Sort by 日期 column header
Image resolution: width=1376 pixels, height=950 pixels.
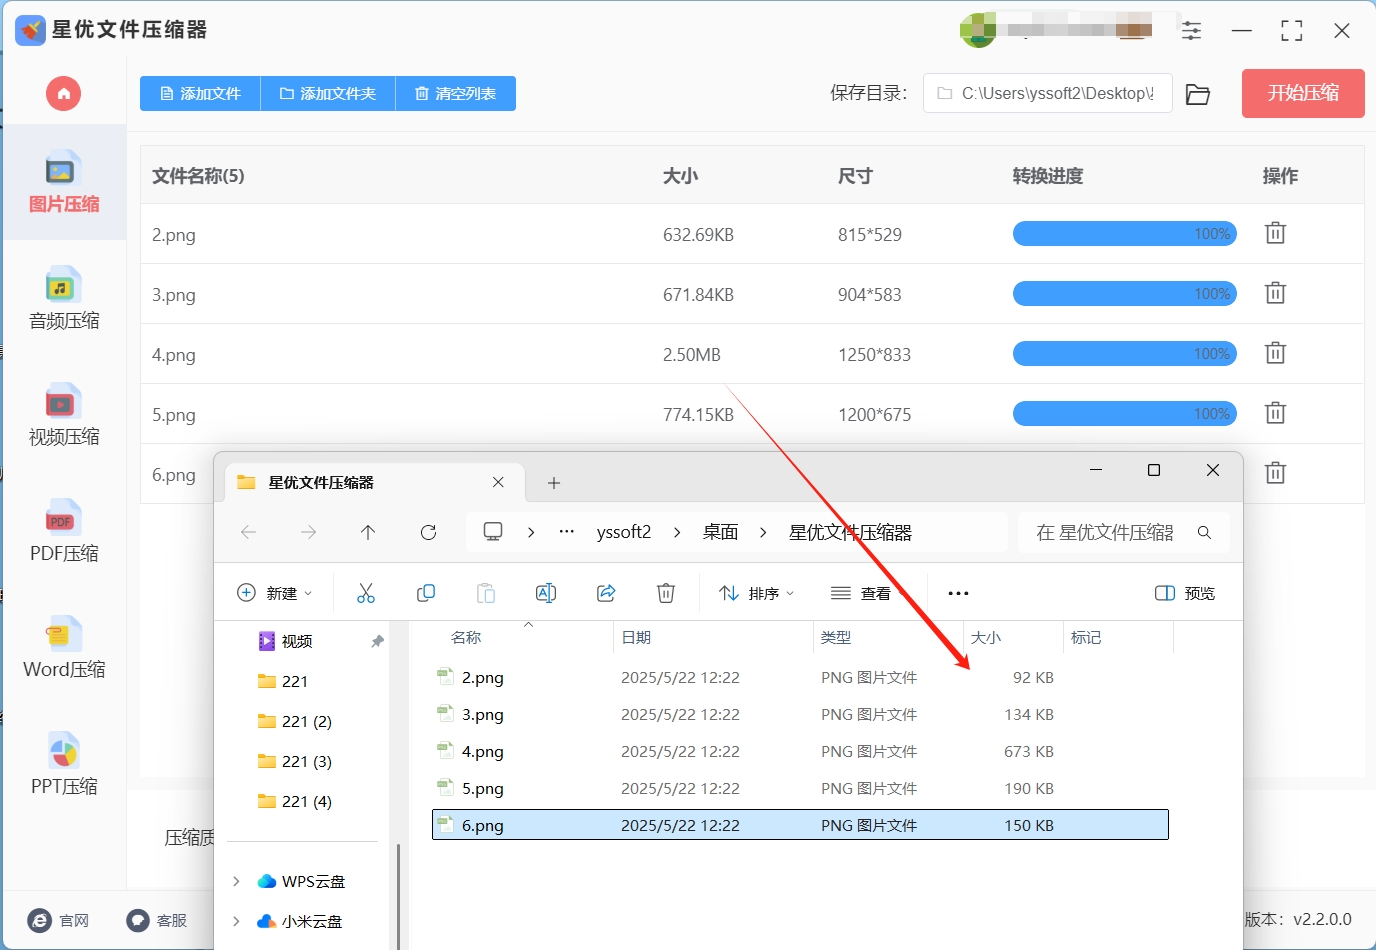pos(636,637)
